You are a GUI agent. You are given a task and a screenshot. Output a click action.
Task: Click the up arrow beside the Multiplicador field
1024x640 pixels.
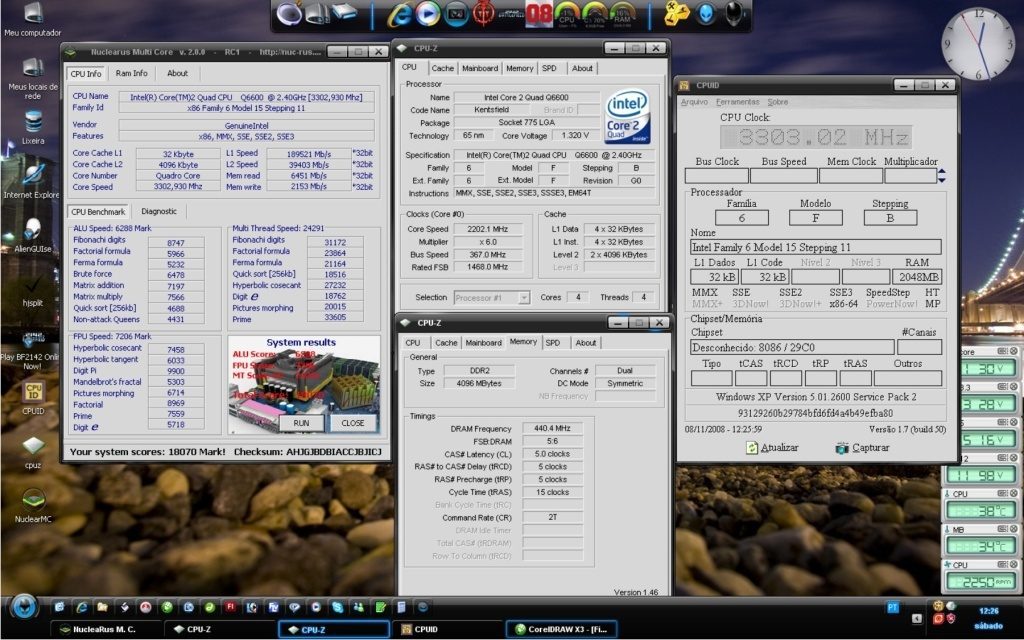coord(942,172)
